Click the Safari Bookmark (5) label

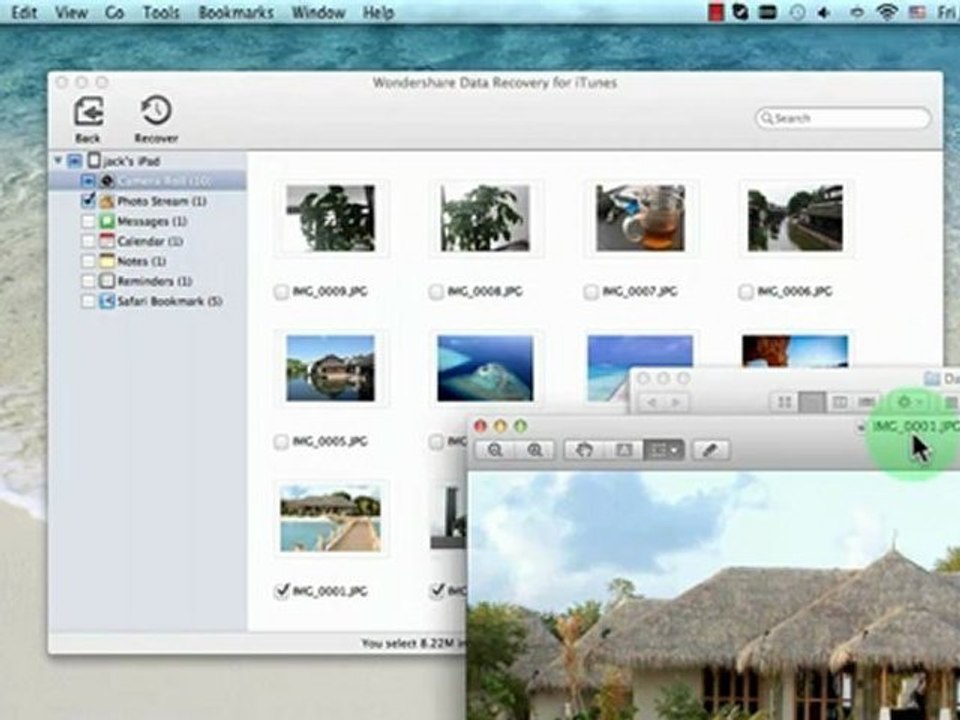click(x=170, y=301)
